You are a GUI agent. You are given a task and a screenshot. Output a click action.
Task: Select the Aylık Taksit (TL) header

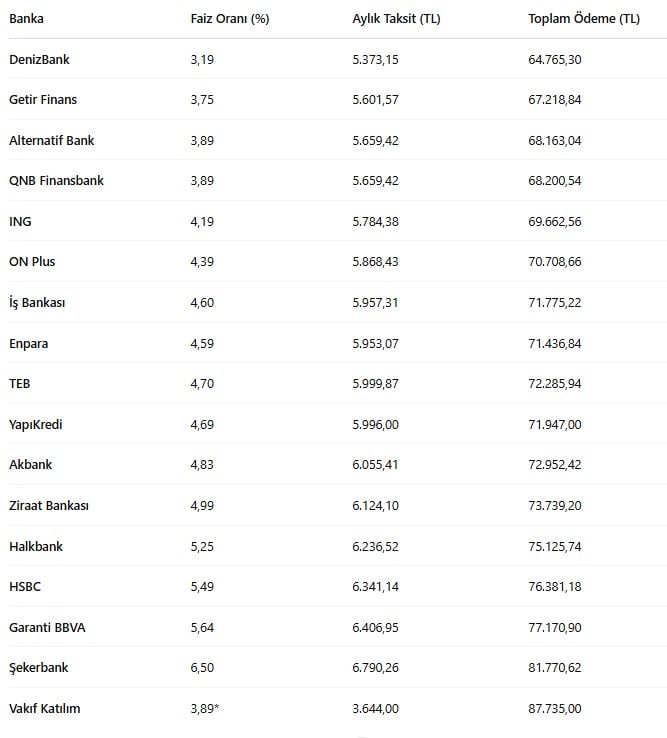click(x=396, y=19)
